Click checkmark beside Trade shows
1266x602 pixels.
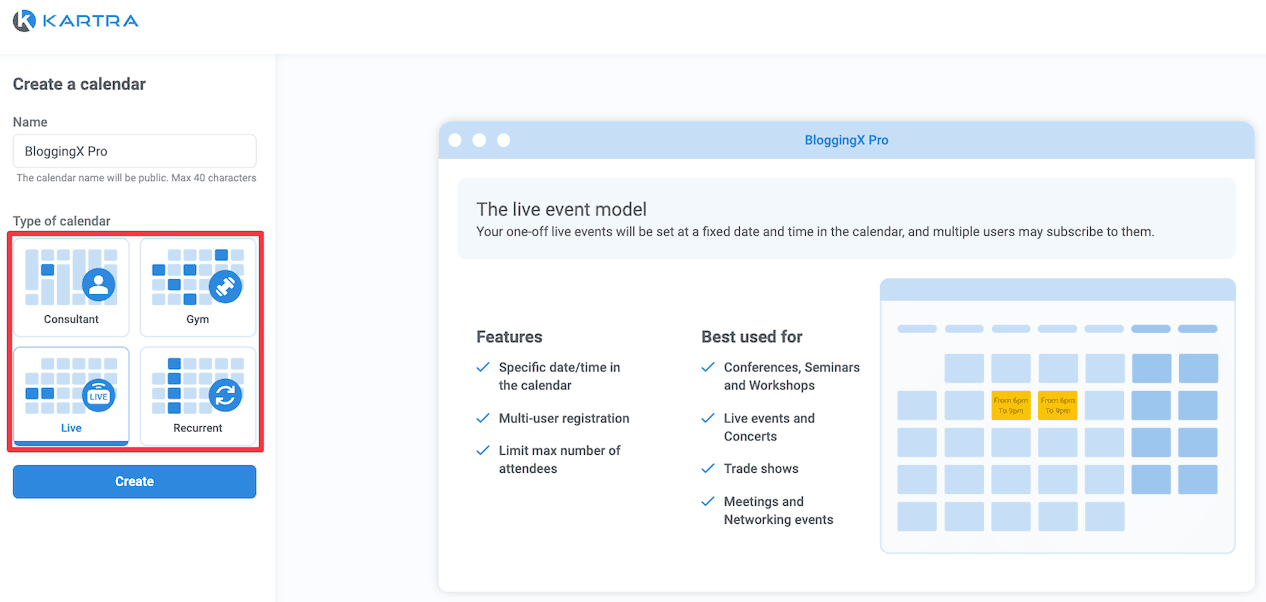pyautogui.click(x=708, y=468)
